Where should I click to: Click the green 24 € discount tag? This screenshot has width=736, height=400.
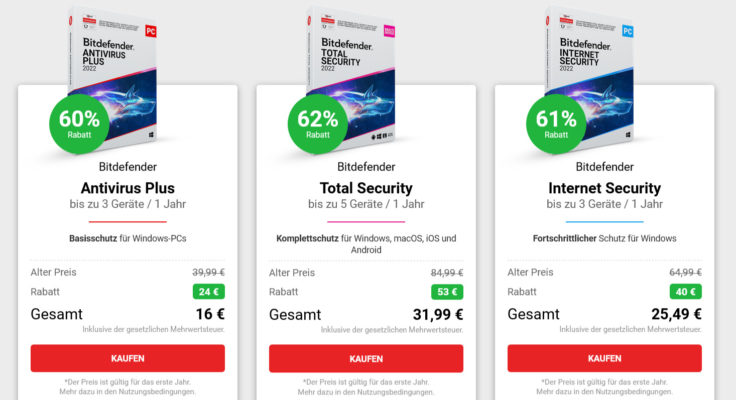coord(209,292)
